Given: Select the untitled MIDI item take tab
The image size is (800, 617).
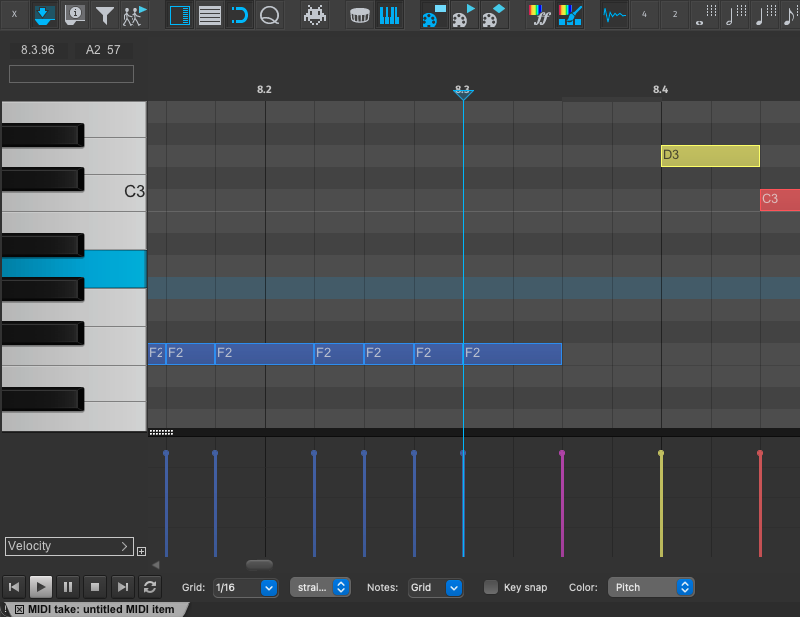Looking at the screenshot, I should click(95, 610).
